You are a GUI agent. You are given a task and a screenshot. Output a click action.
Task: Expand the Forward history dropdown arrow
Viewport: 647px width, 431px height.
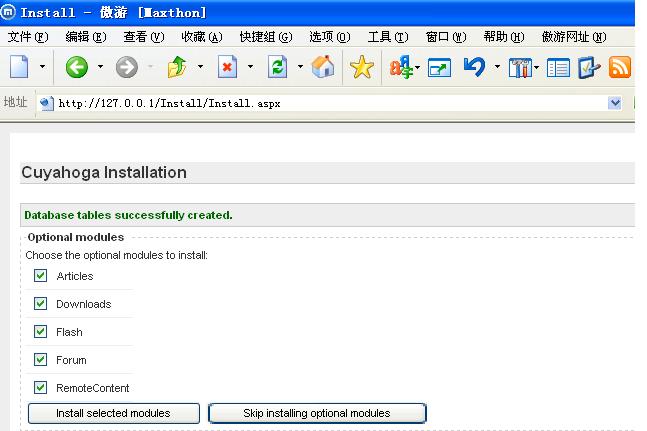pyautogui.click(x=151, y=66)
